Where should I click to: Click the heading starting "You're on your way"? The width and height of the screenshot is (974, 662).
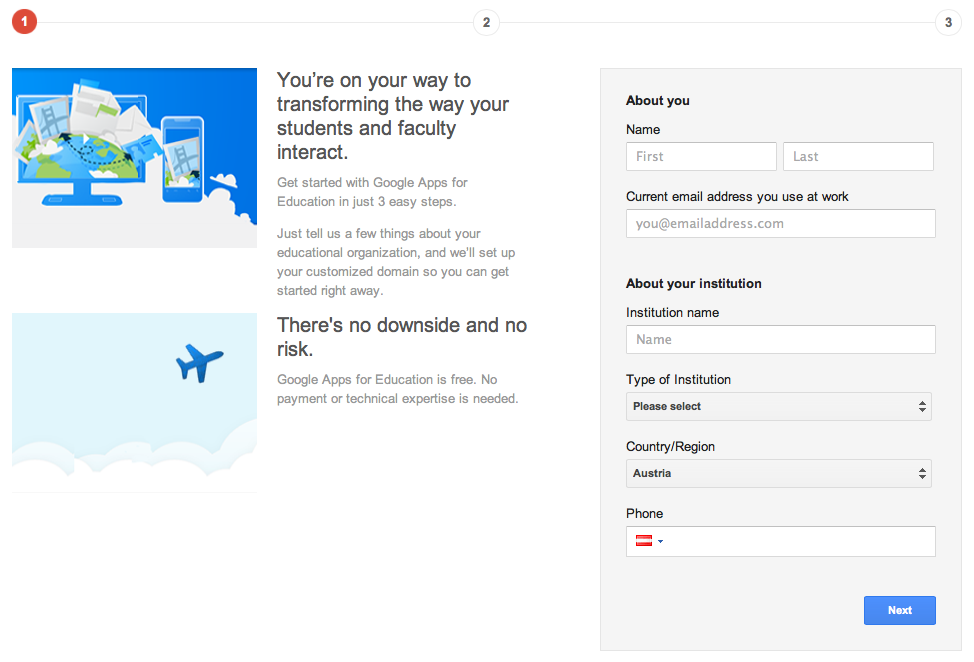pyautogui.click(x=393, y=116)
